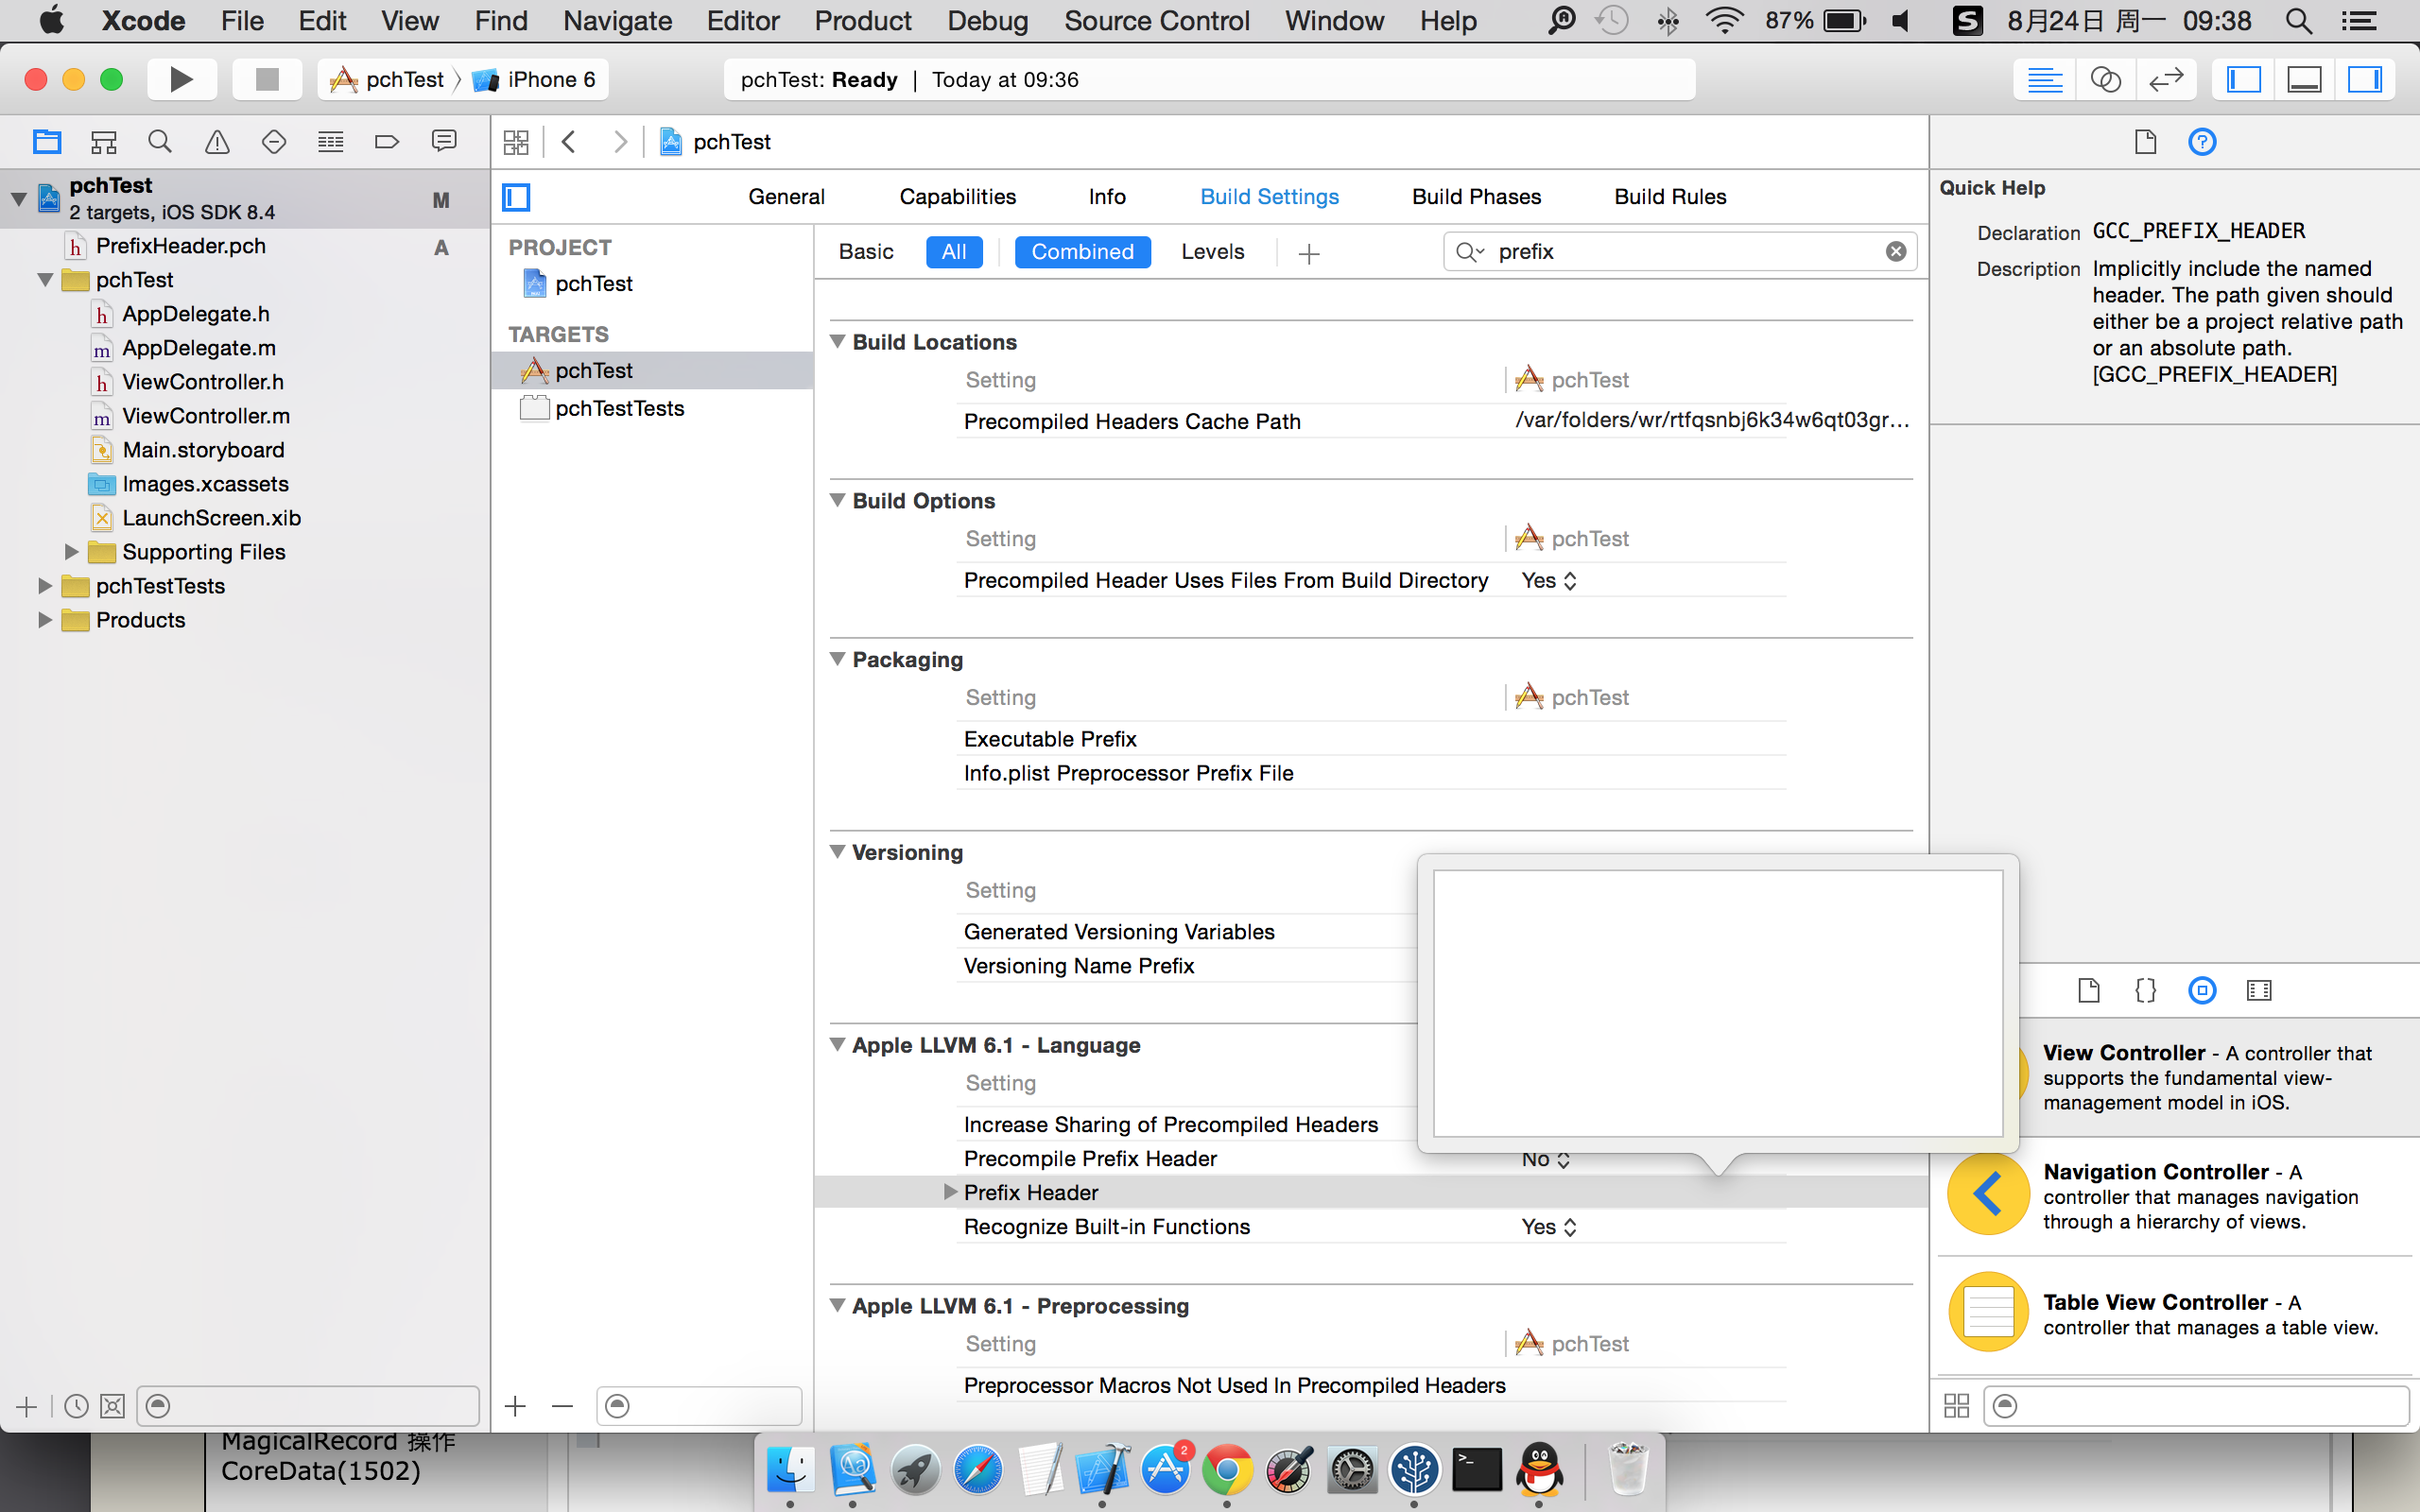Click inside the Prefix Header value popover

1718,1003
